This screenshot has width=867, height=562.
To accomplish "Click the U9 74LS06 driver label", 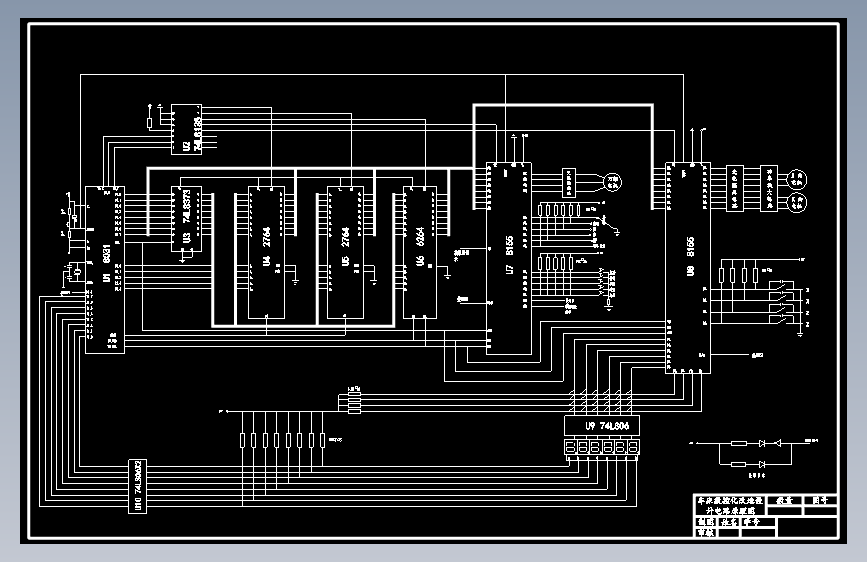I will tap(607, 426).
